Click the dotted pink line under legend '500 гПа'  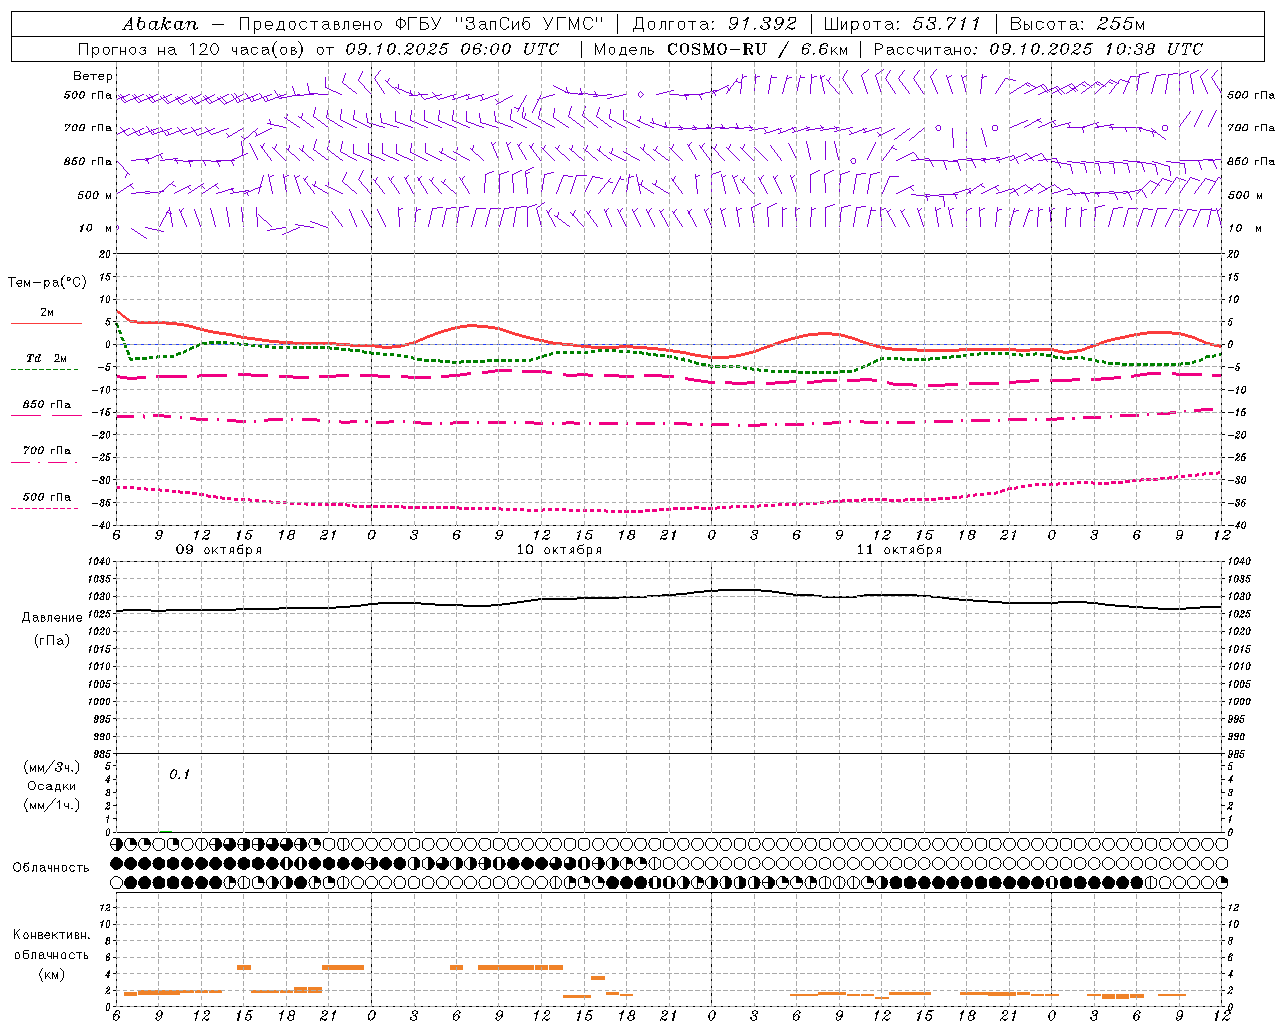click(x=44, y=509)
